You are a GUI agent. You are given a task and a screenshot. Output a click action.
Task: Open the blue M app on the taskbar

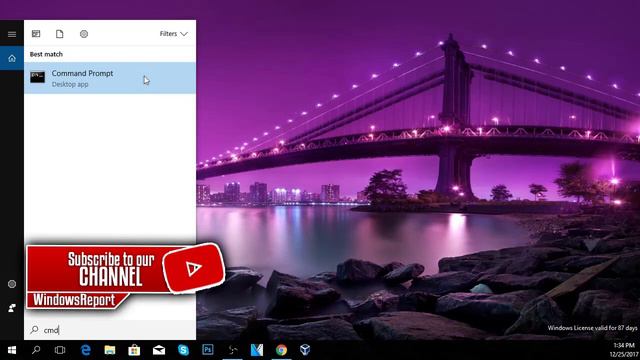[257, 350]
